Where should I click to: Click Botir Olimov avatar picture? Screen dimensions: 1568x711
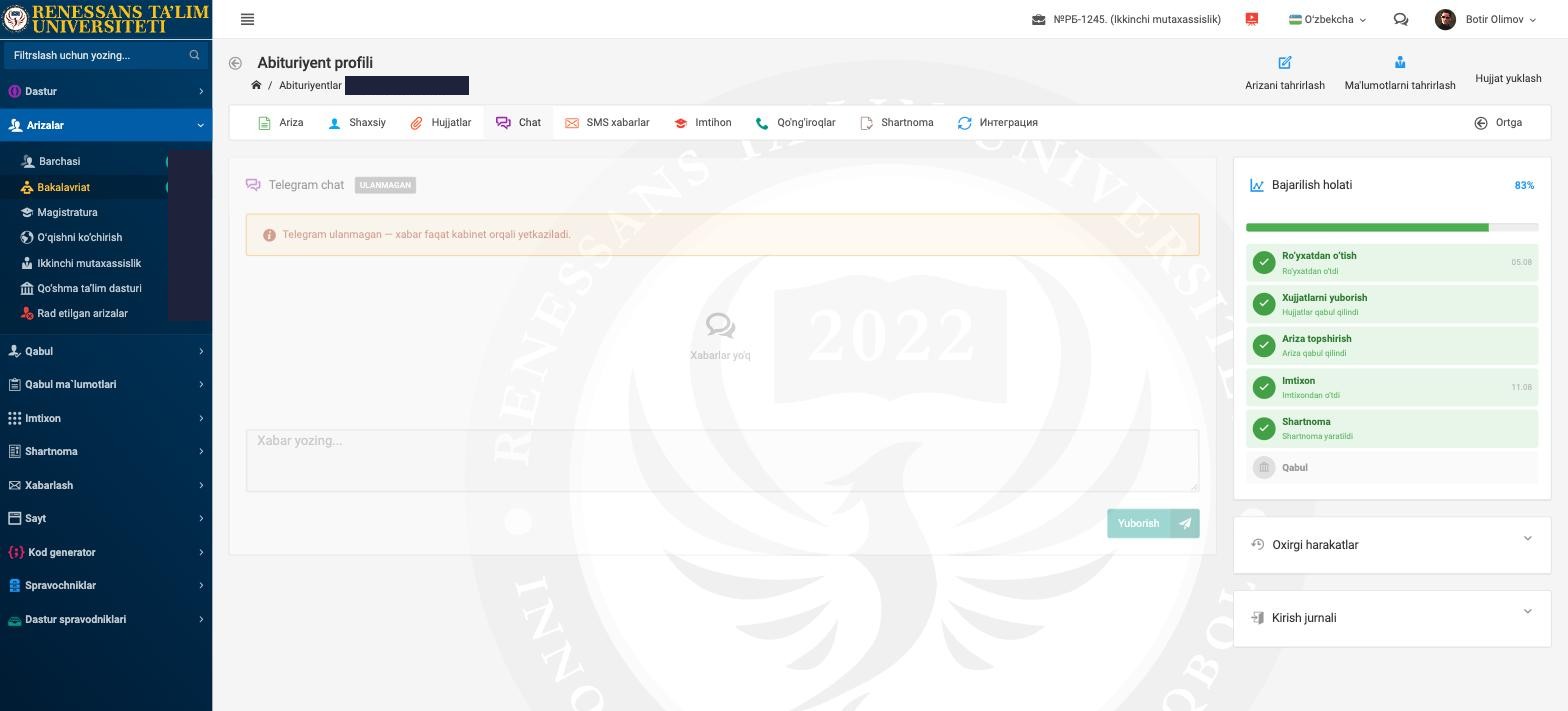[x=1445, y=19]
